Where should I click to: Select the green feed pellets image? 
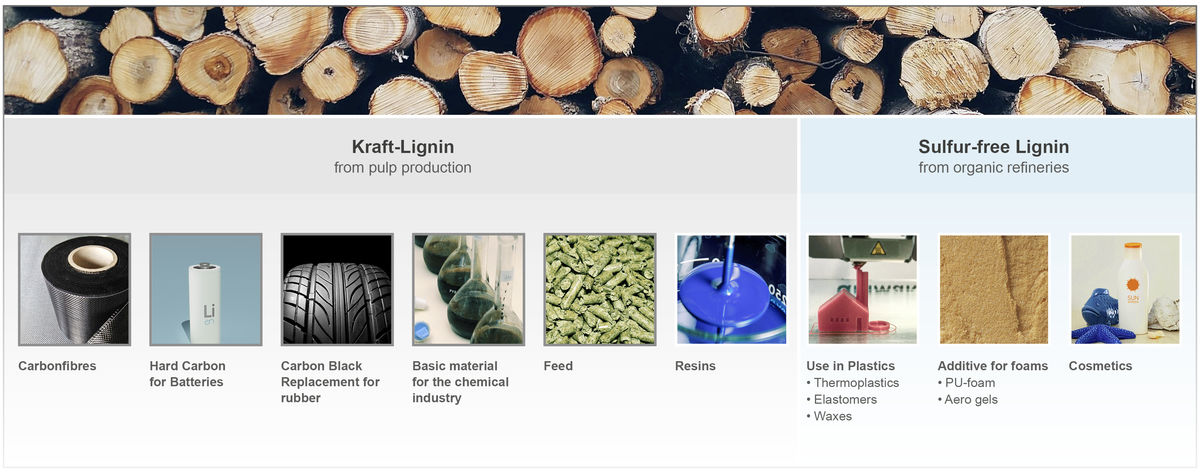click(600, 290)
